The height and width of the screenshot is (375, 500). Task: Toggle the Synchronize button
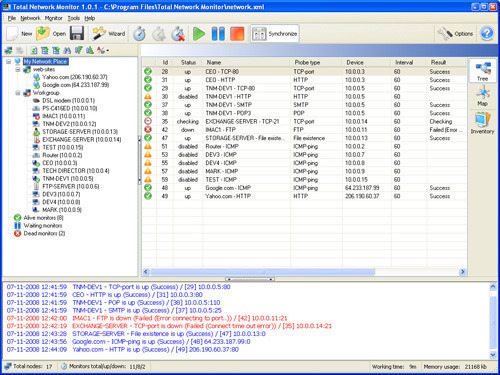tap(275, 34)
